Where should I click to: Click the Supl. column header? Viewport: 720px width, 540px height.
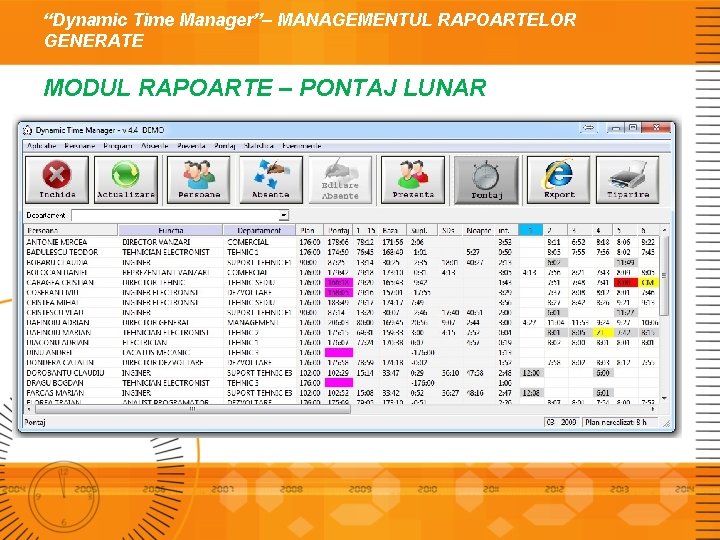(422, 231)
